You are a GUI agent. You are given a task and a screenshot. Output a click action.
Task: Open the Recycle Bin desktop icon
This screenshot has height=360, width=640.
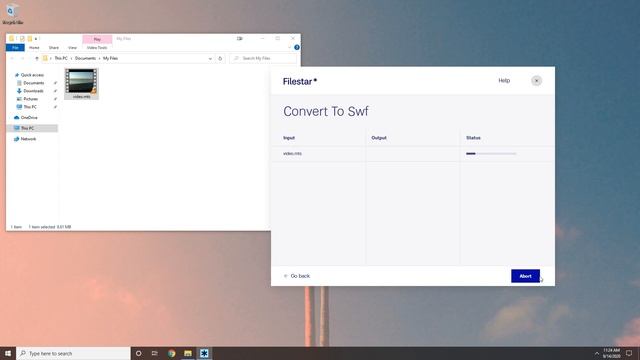[x=12, y=14]
